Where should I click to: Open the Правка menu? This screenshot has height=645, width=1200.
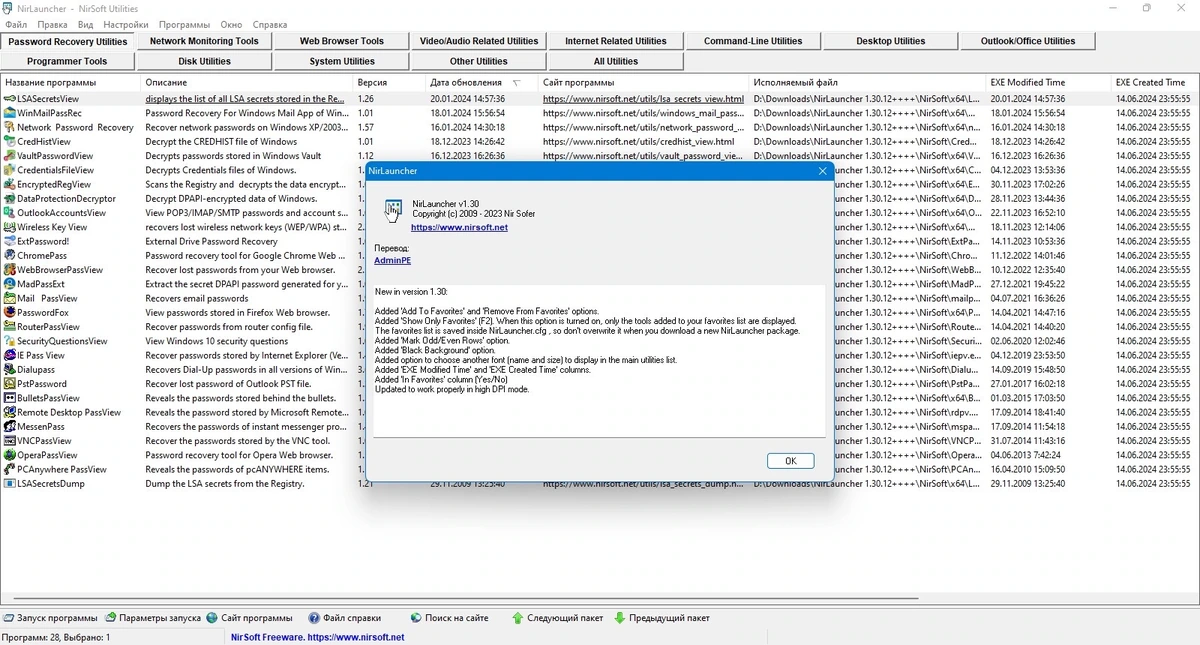(52, 24)
